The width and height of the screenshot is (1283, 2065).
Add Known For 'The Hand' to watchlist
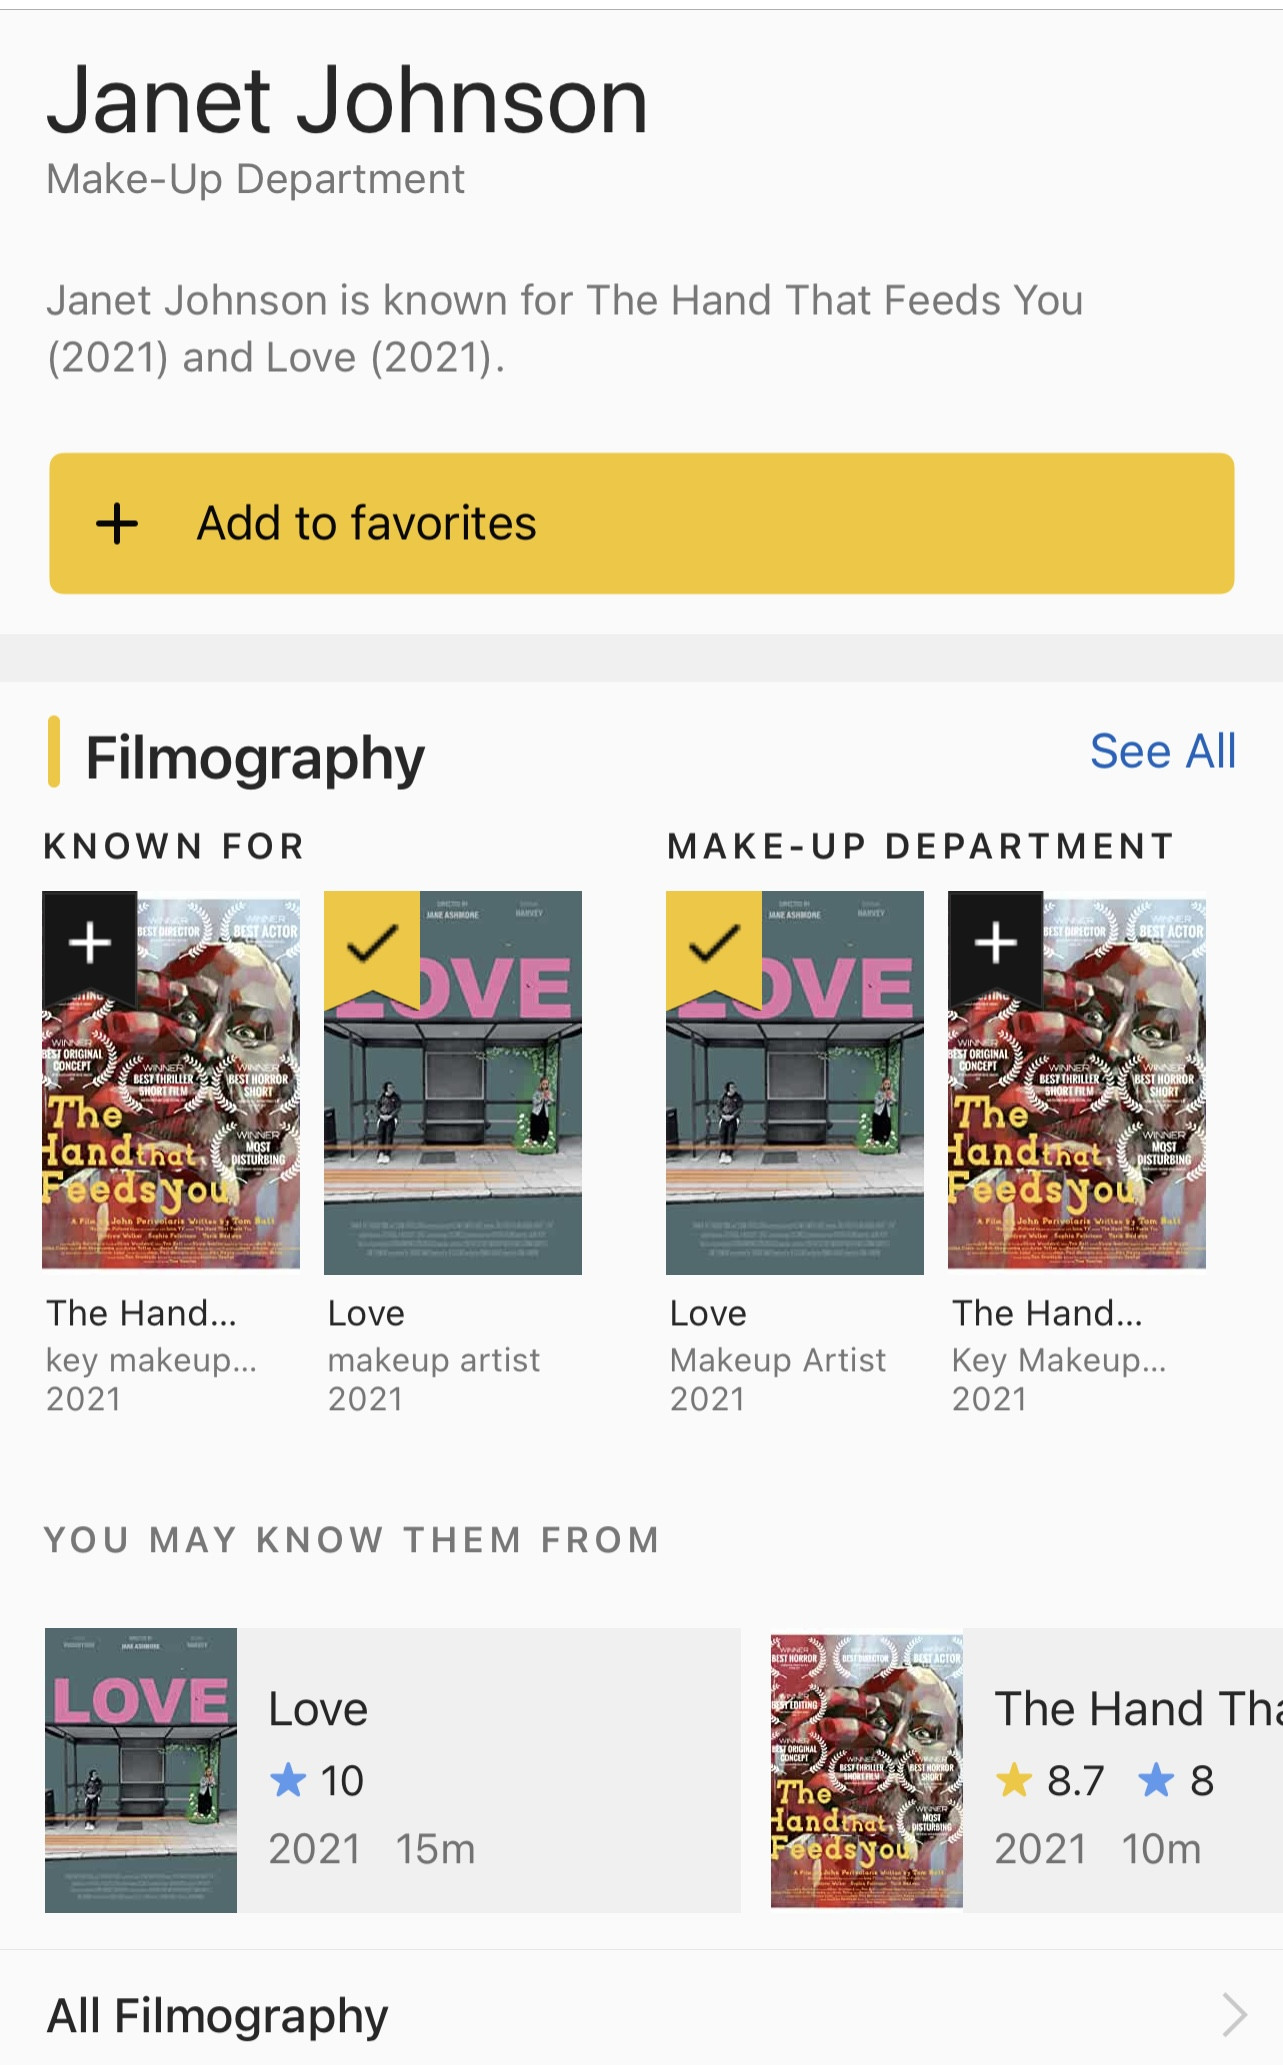[x=89, y=943]
